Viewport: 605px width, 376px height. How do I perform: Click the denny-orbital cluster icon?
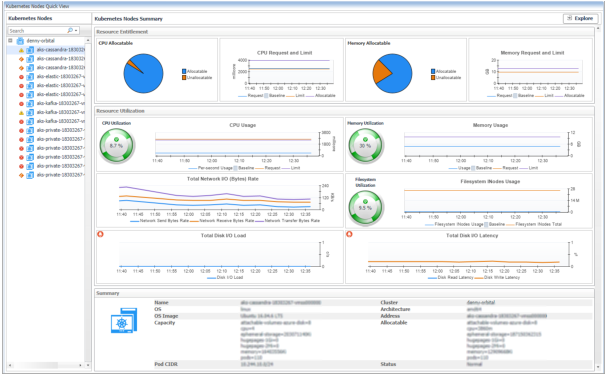click(20, 41)
